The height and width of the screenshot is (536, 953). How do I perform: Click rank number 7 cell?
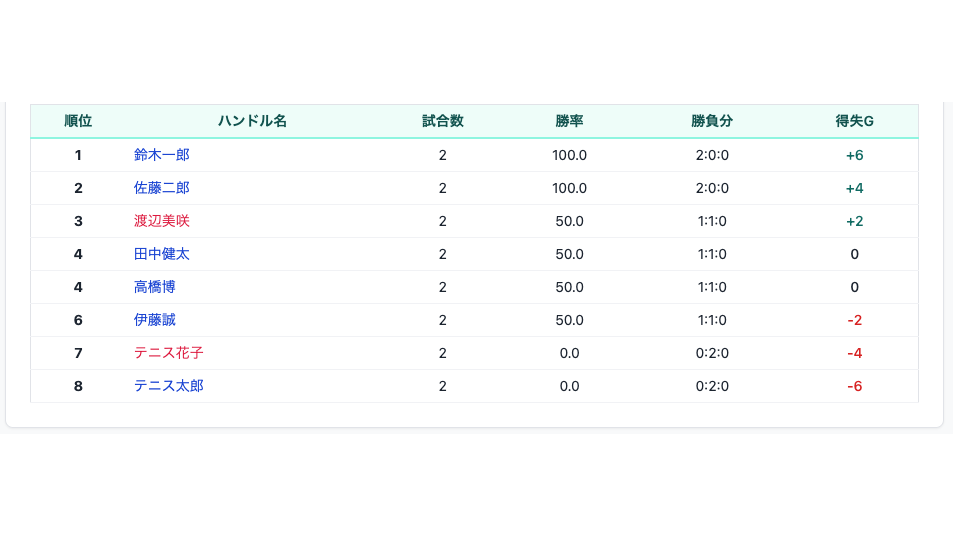point(78,352)
